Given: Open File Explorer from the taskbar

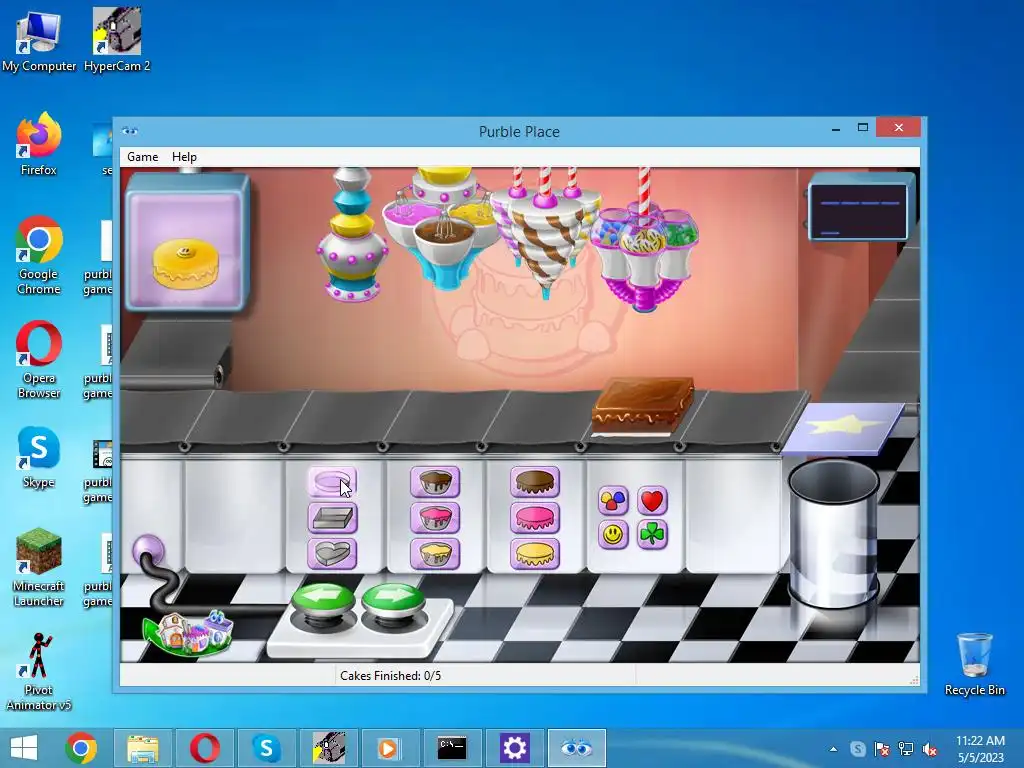Looking at the screenshot, I should pos(142,748).
